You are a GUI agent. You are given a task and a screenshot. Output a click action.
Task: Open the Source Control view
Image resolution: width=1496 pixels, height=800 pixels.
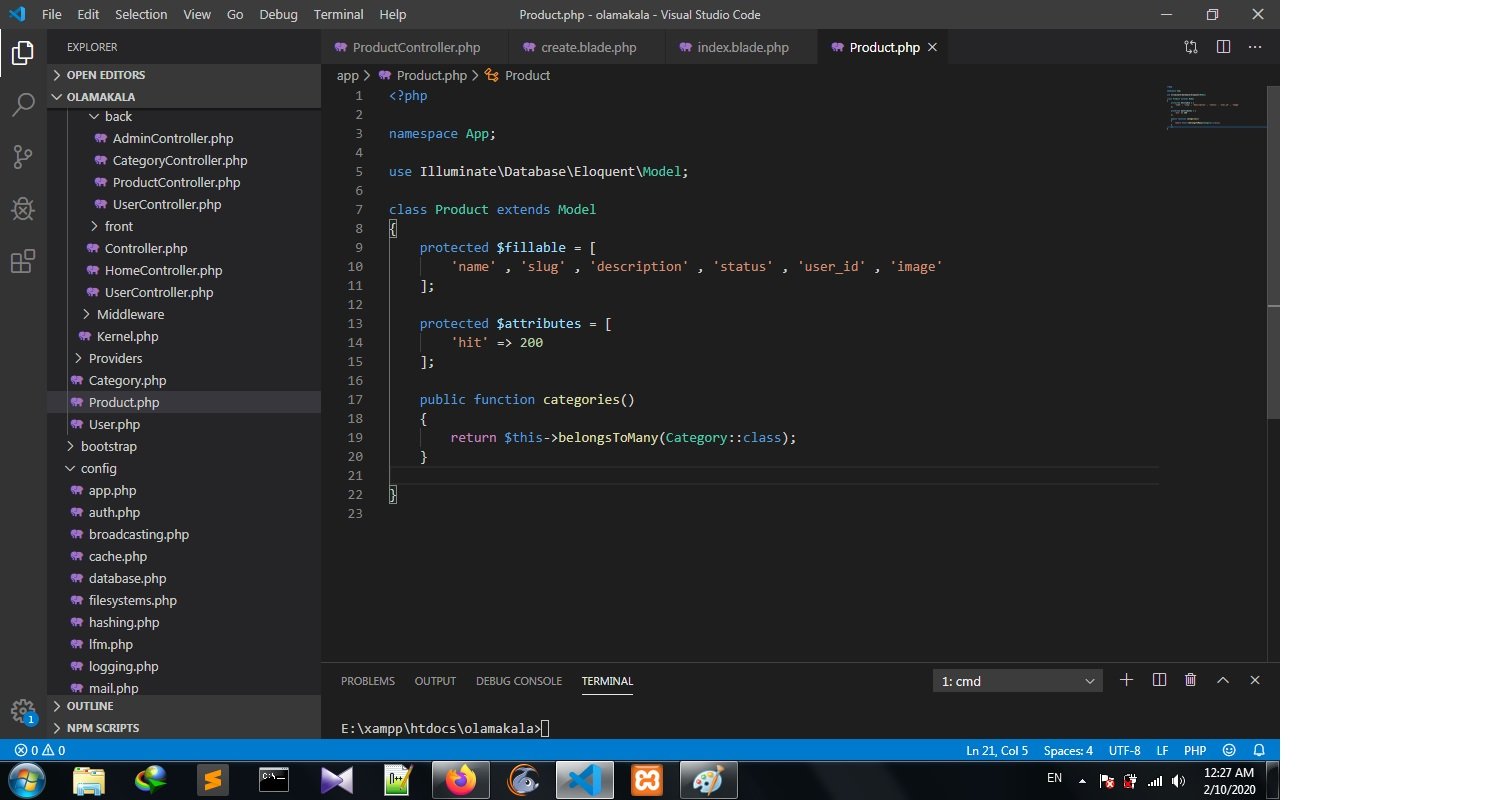[23, 157]
